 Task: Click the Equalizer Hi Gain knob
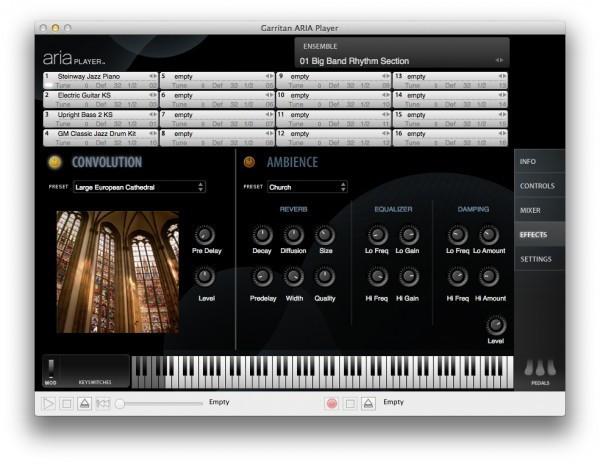[409, 277]
